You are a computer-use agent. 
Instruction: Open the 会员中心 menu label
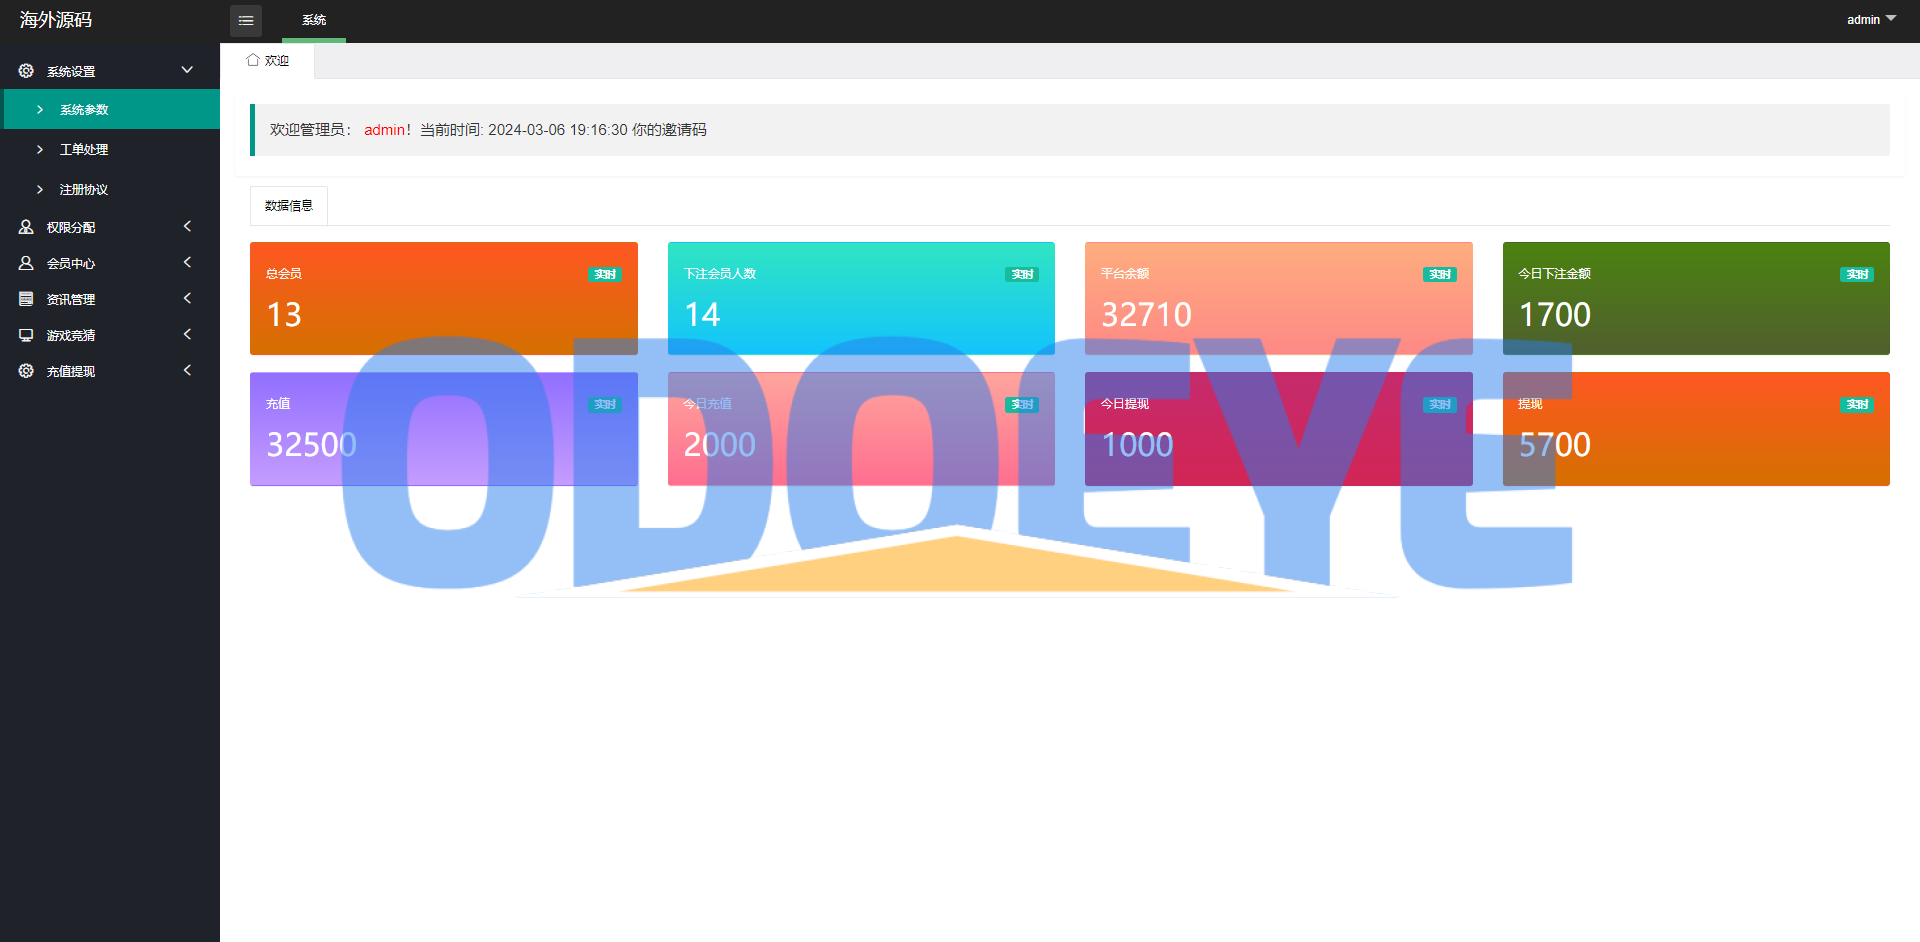coord(71,264)
